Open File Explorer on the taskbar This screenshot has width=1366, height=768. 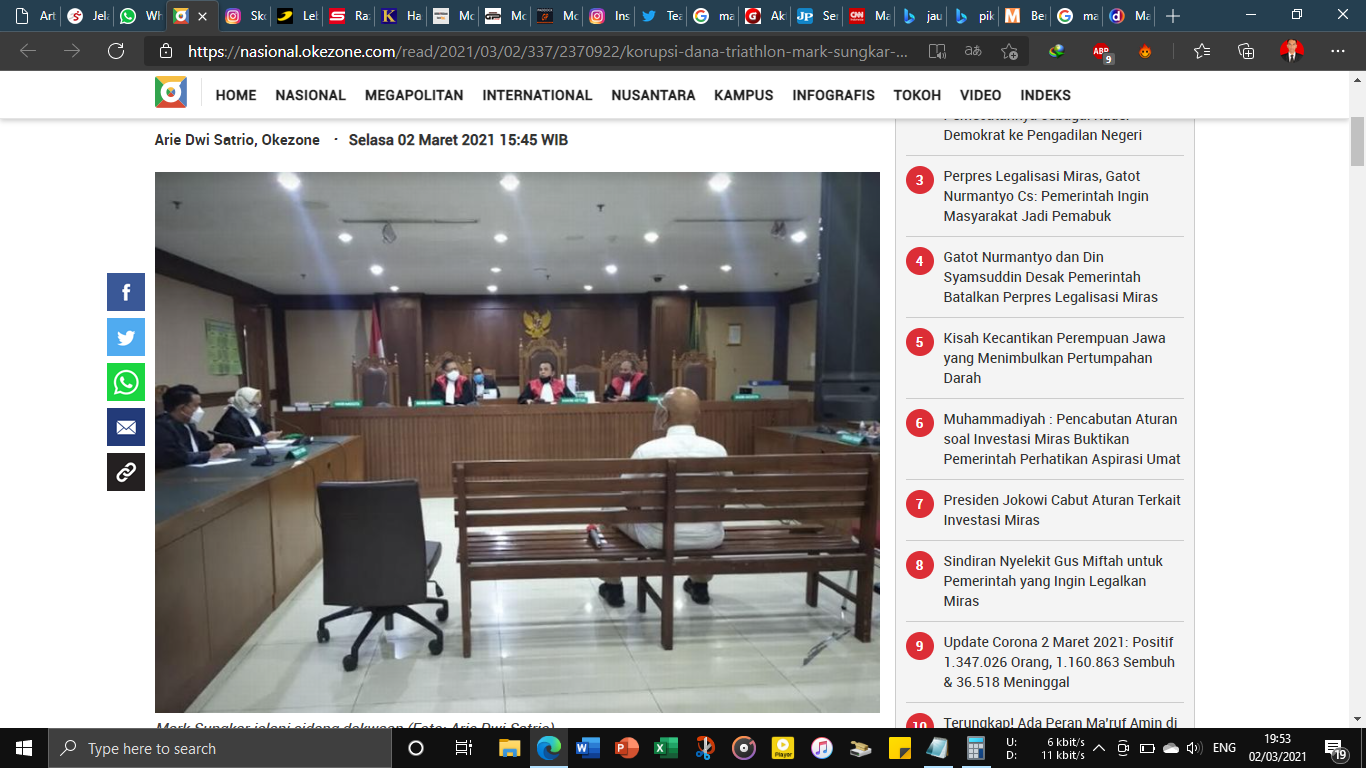point(510,748)
